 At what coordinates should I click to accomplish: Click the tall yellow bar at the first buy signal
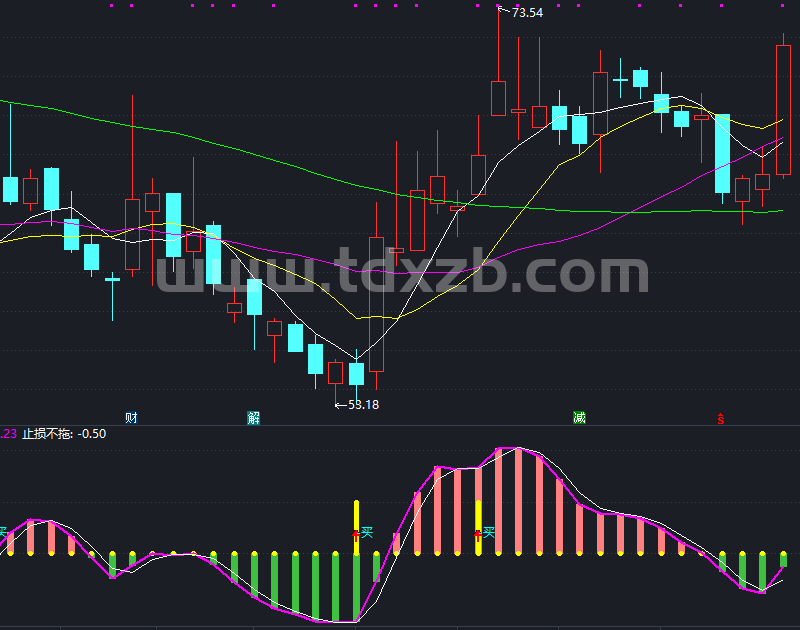coord(357,527)
